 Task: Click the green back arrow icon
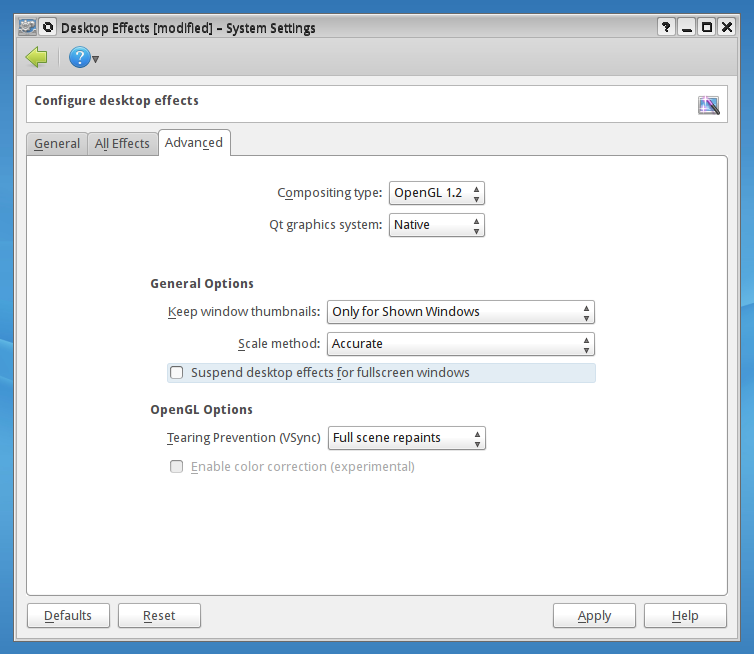(37, 58)
